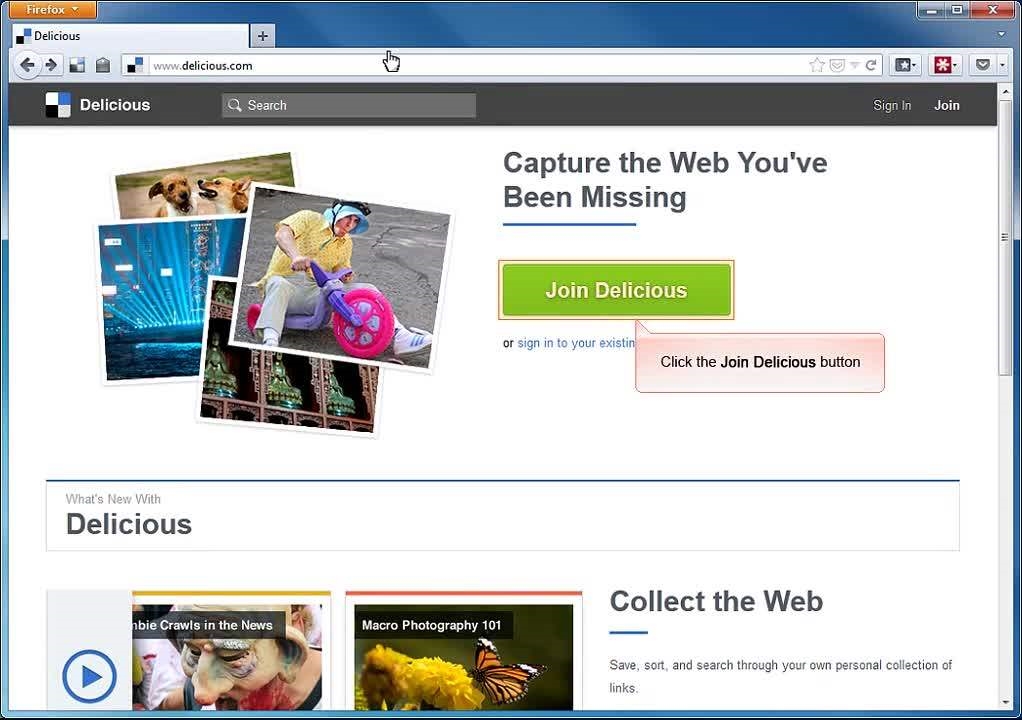Viewport: 1022px width, 720px height.
Task: Click the magnifying glass search icon
Action: 234,105
